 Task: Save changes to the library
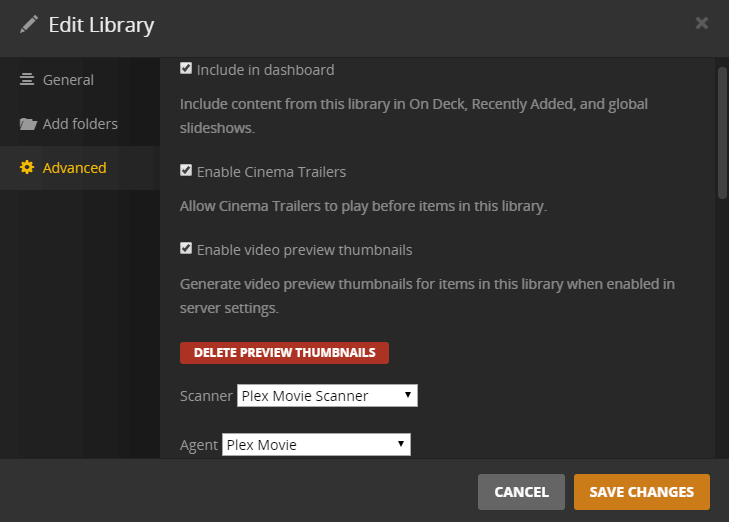pos(641,492)
